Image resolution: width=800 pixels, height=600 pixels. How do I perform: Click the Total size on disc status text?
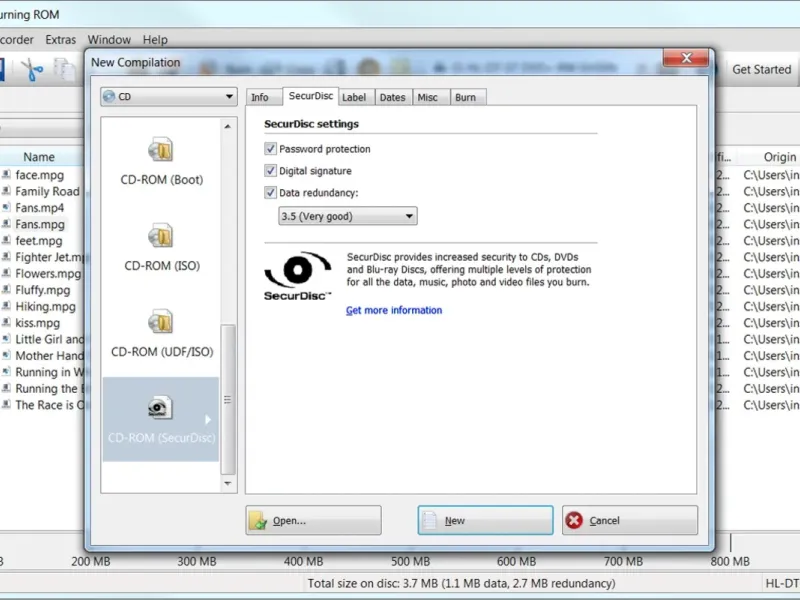click(461, 583)
